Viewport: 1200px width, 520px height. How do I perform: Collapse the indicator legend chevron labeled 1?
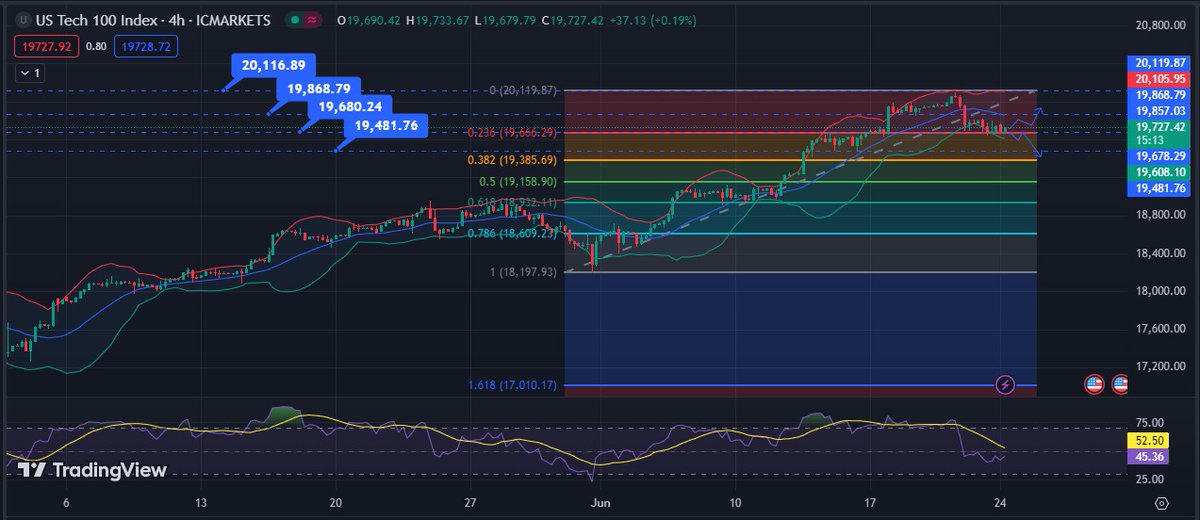(28, 73)
